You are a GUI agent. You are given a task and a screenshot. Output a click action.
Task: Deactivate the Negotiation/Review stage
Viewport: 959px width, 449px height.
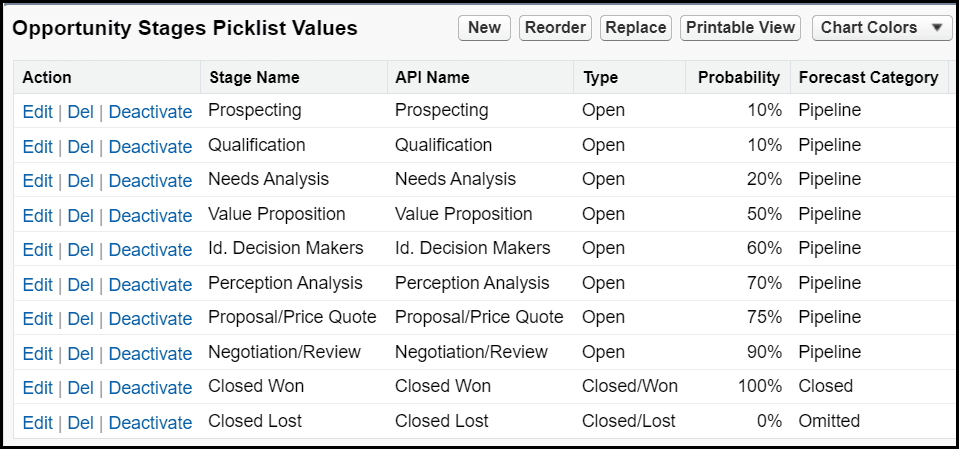point(150,354)
